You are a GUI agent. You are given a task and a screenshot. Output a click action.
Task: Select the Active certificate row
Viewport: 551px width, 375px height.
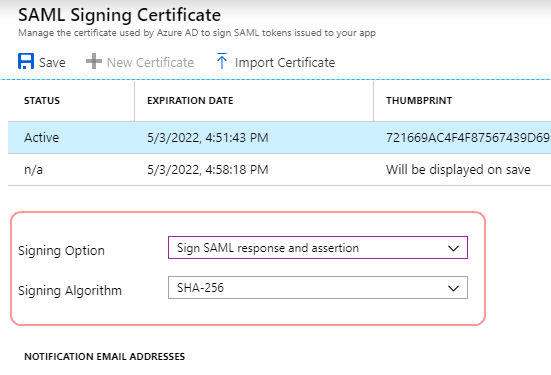(279, 137)
